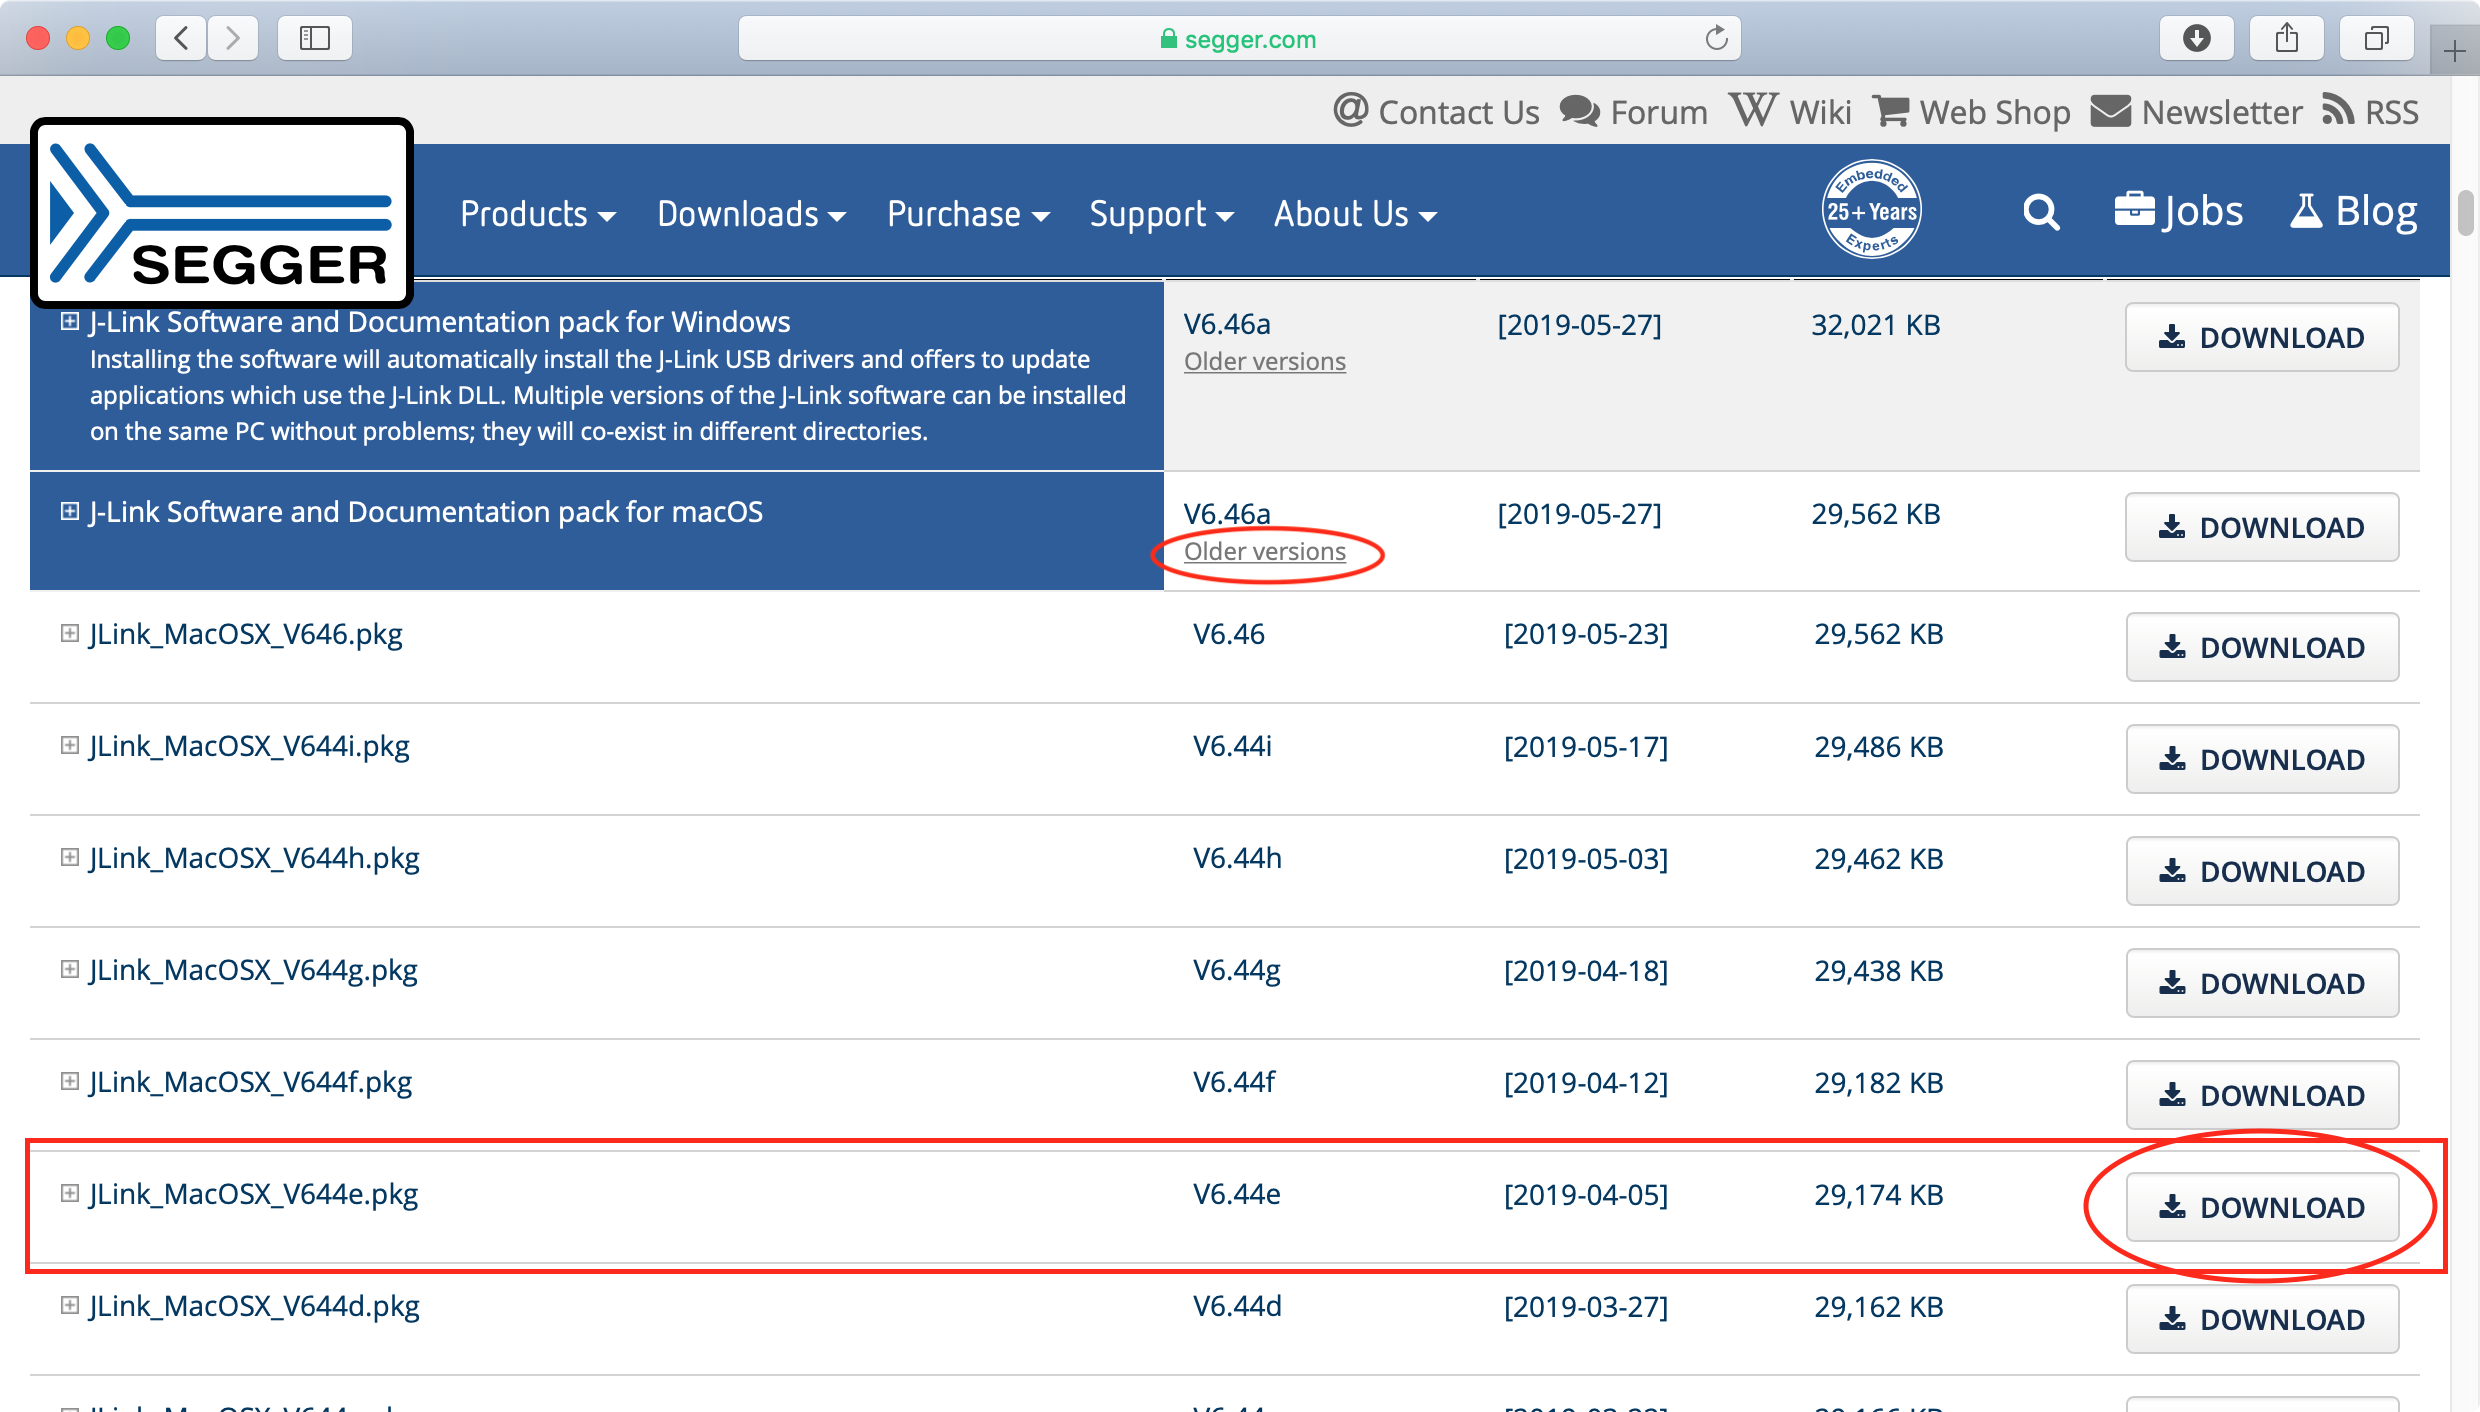Click the Newsletter envelope icon

(2109, 111)
